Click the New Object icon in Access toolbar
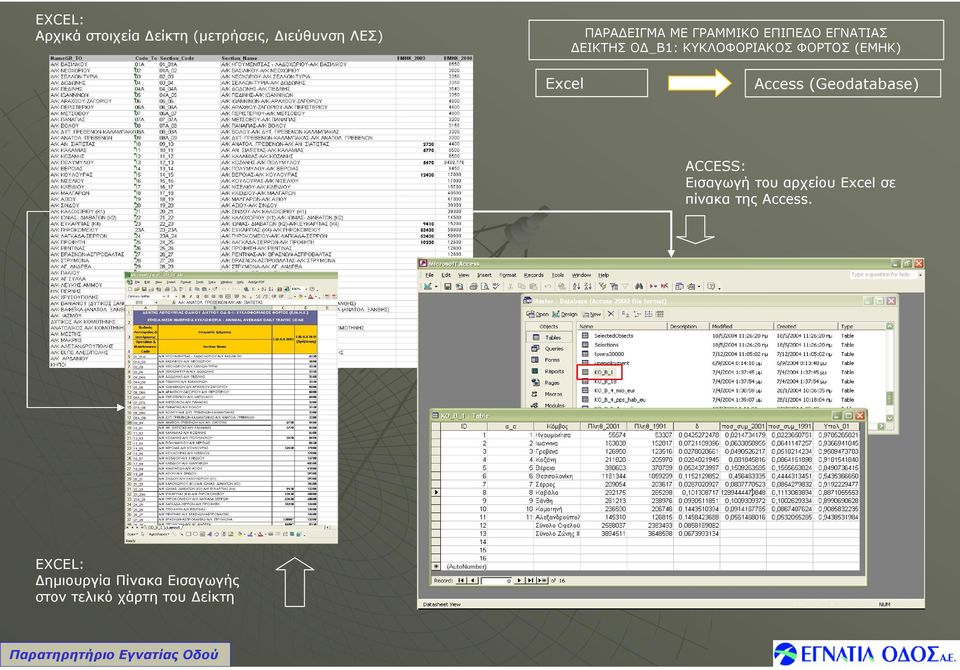This screenshot has height=670, width=960. [691, 287]
